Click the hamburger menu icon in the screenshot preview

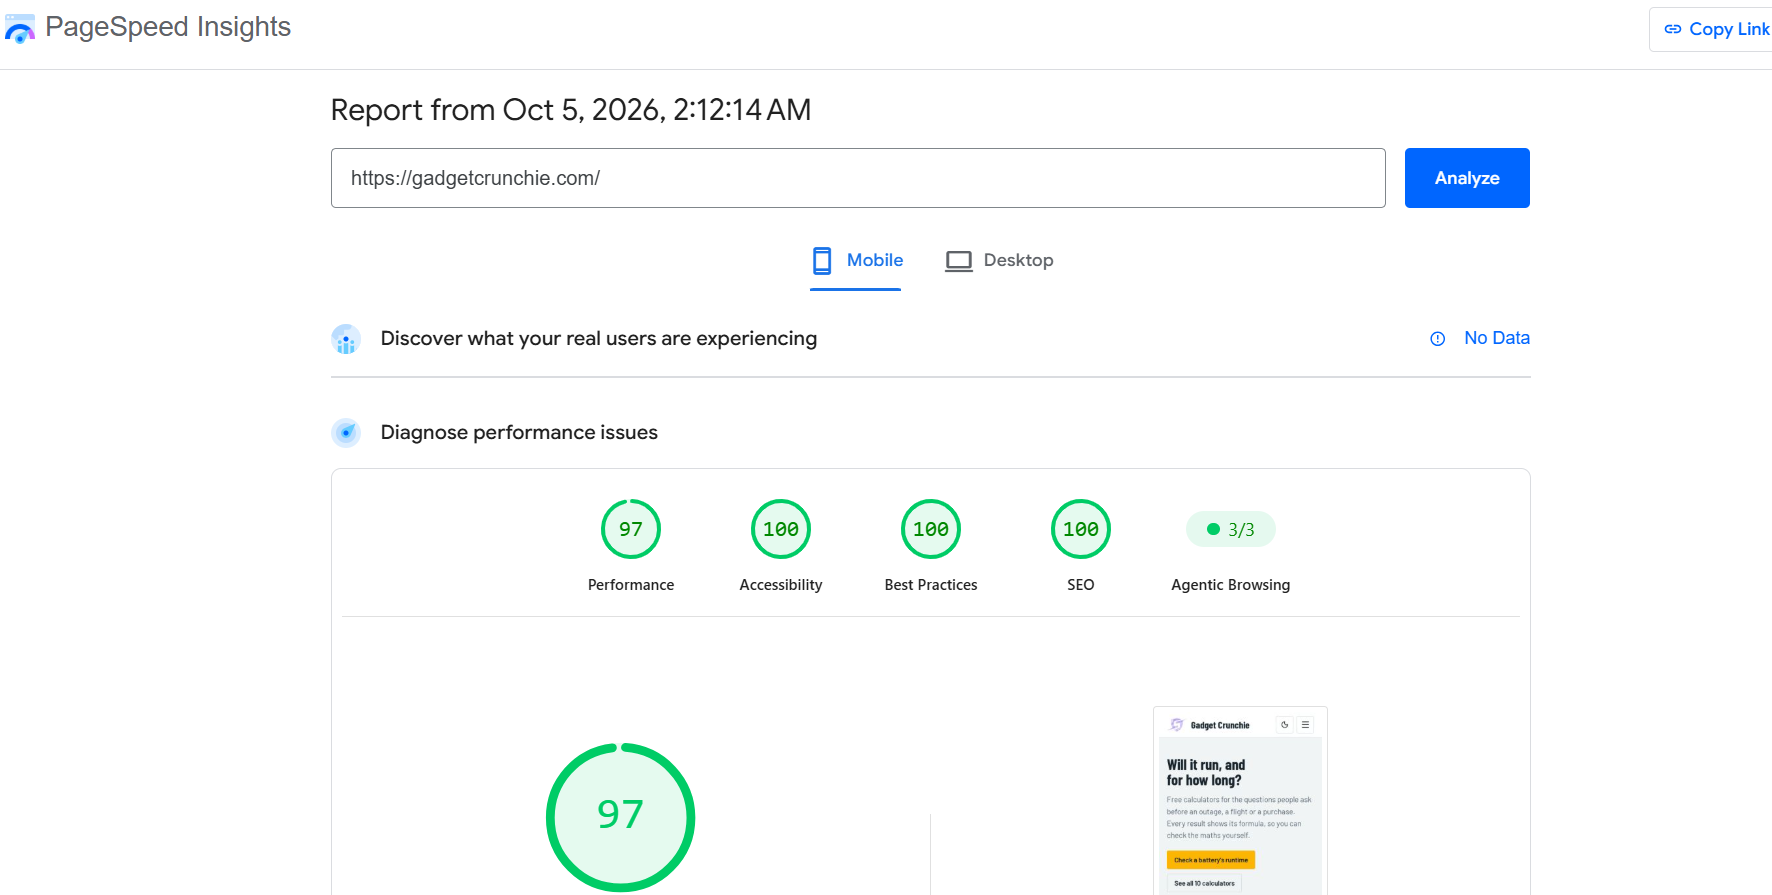[1305, 725]
